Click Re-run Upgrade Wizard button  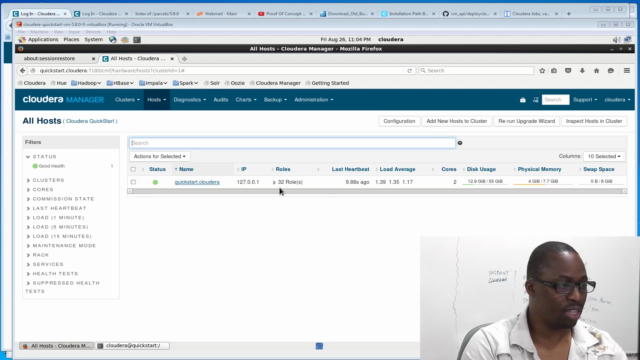[527, 121]
